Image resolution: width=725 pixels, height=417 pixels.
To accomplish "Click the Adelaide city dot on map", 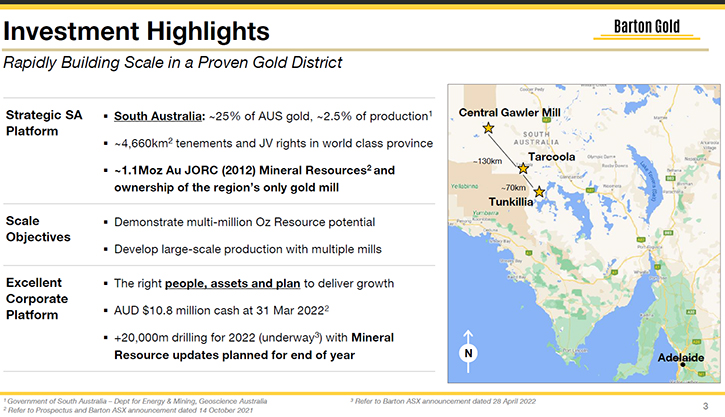I will 681,366.
